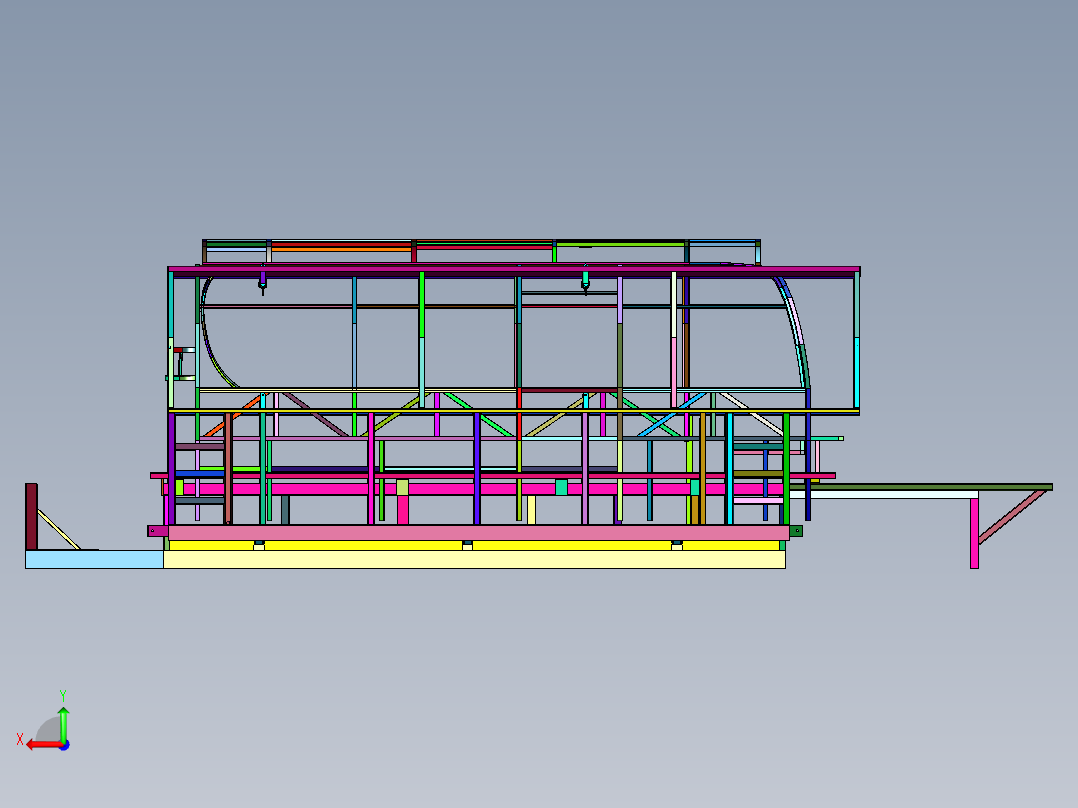This screenshot has width=1078, height=808.
Task: Select the purple hanging nozzle under the roof
Action: point(262,282)
